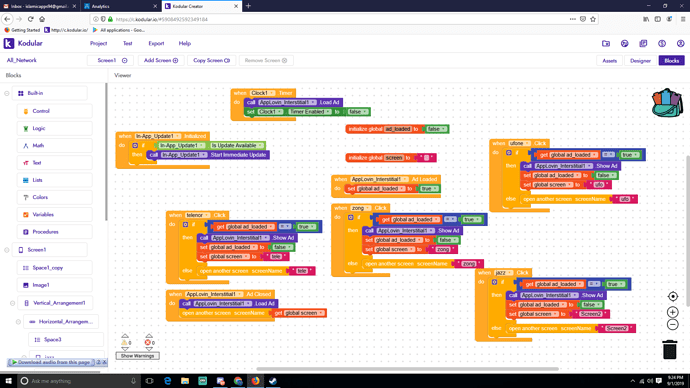Switch to the Designer view
This screenshot has width=690, height=388.
pyautogui.click(x=640, y=61)
